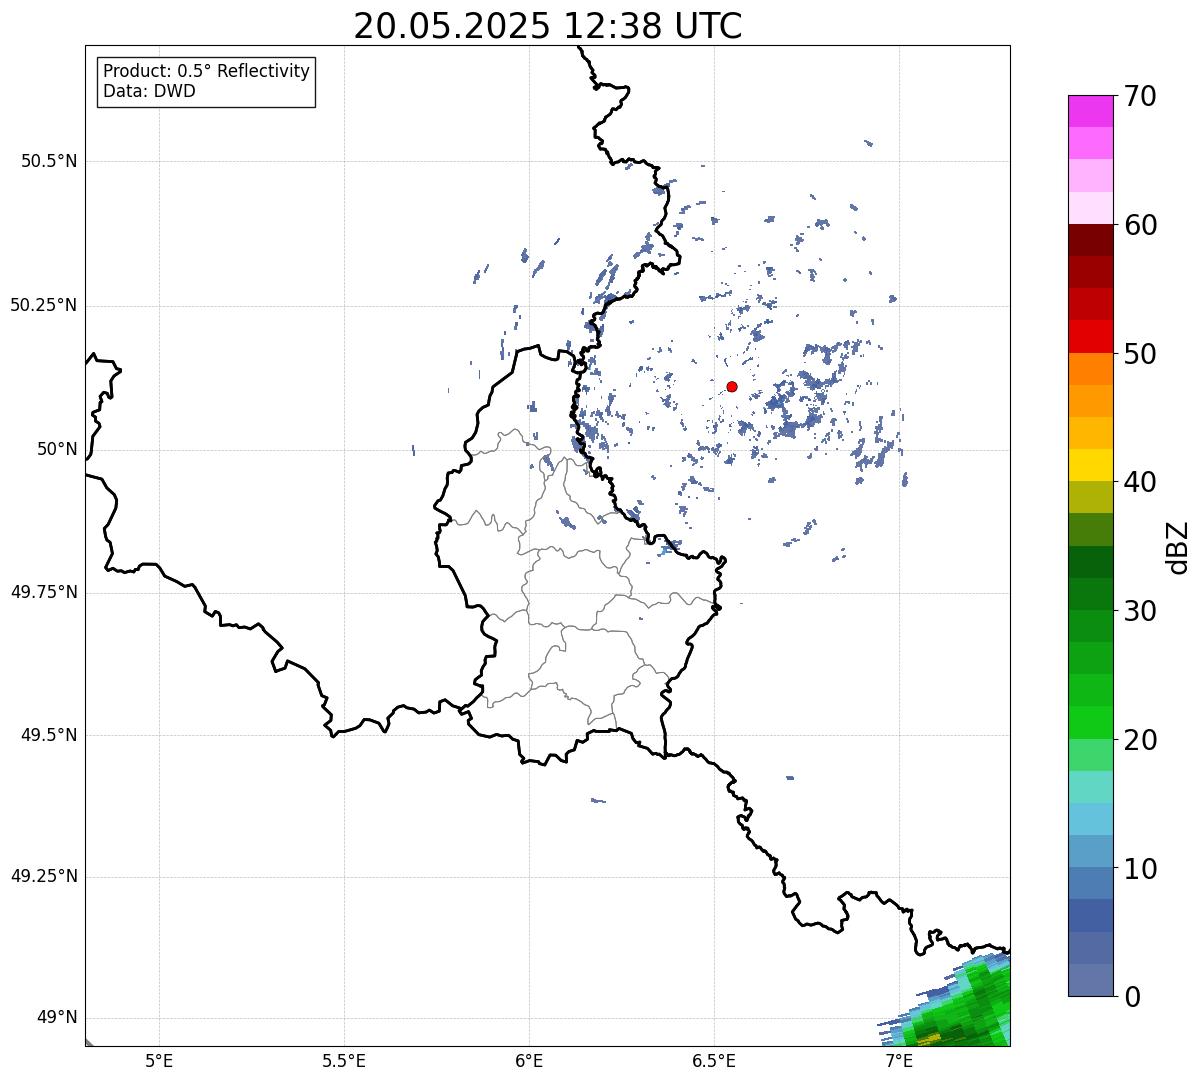Click the 5°E longitude label
1202x1081 pixels.
[159, 1060]
